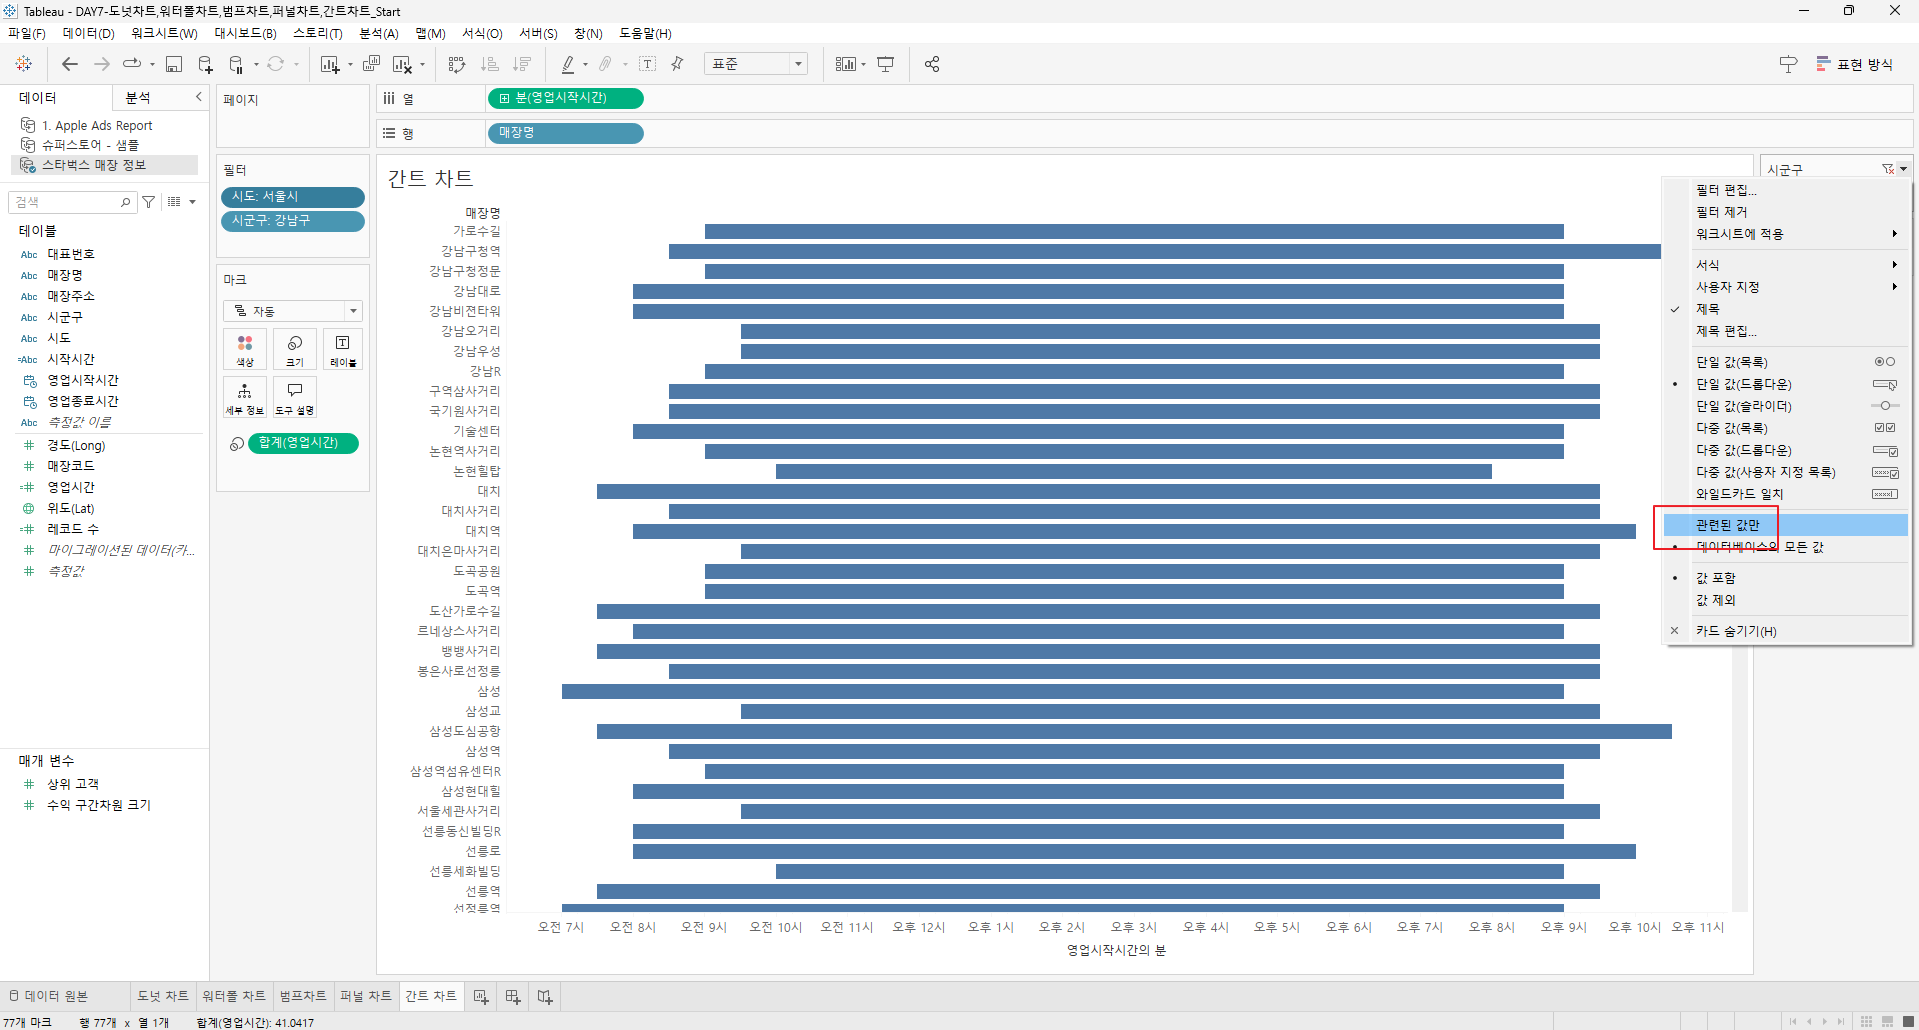Start presentation mode
The width and height of the screenshot is (1919, 1030).
pos(886,64)
